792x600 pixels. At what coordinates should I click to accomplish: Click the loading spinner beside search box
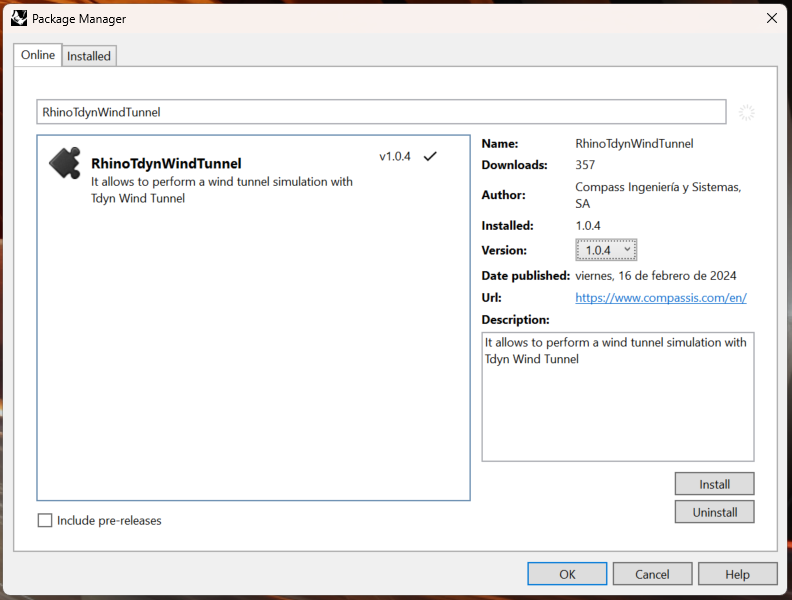[x=747, y=112]
